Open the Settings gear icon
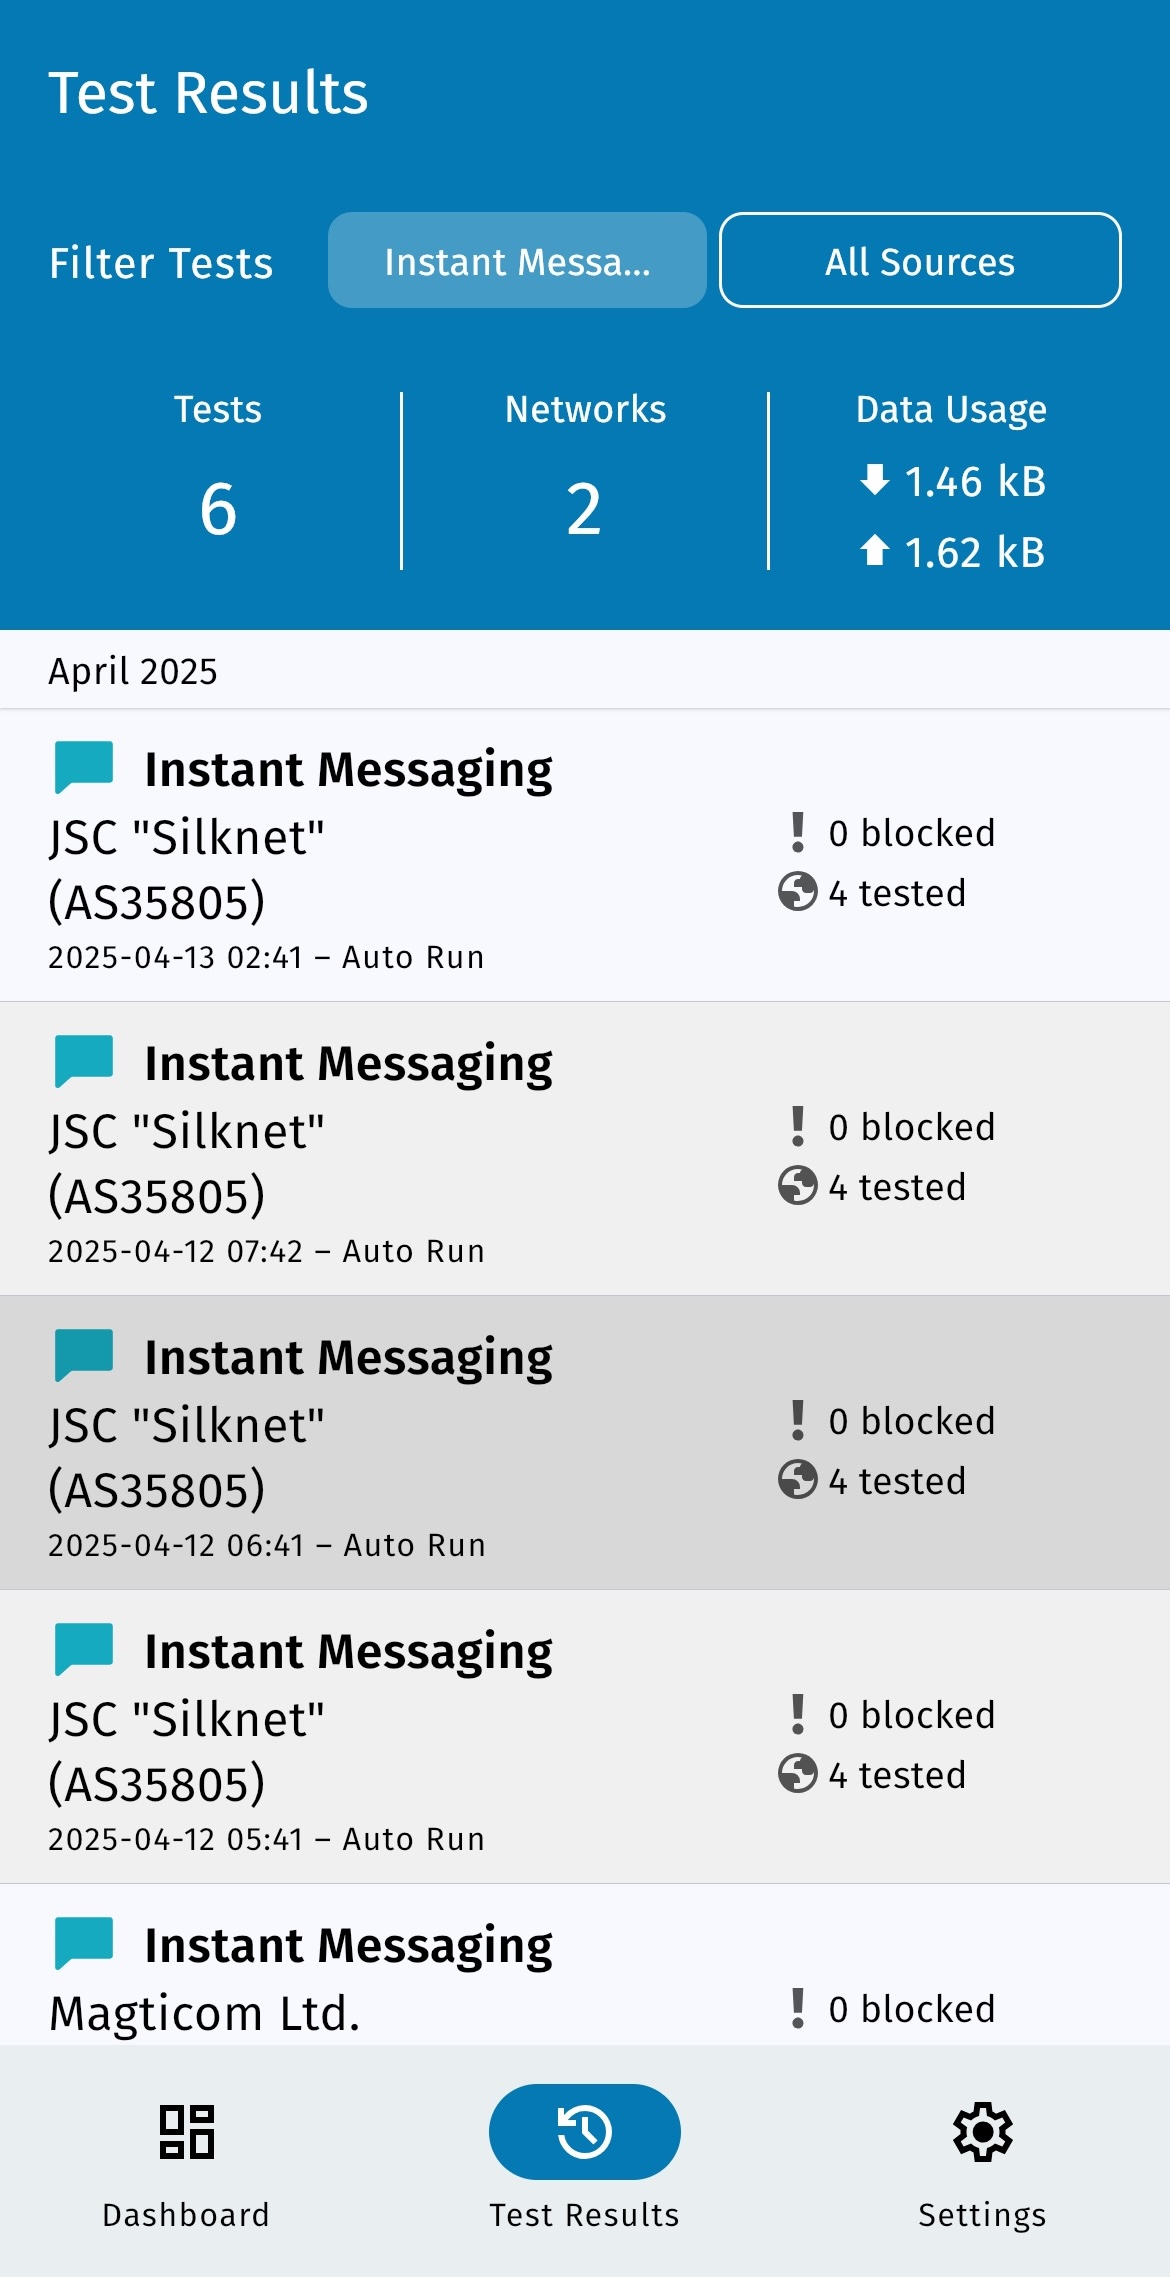The image size is (1170, 2277). (982, 2131)
